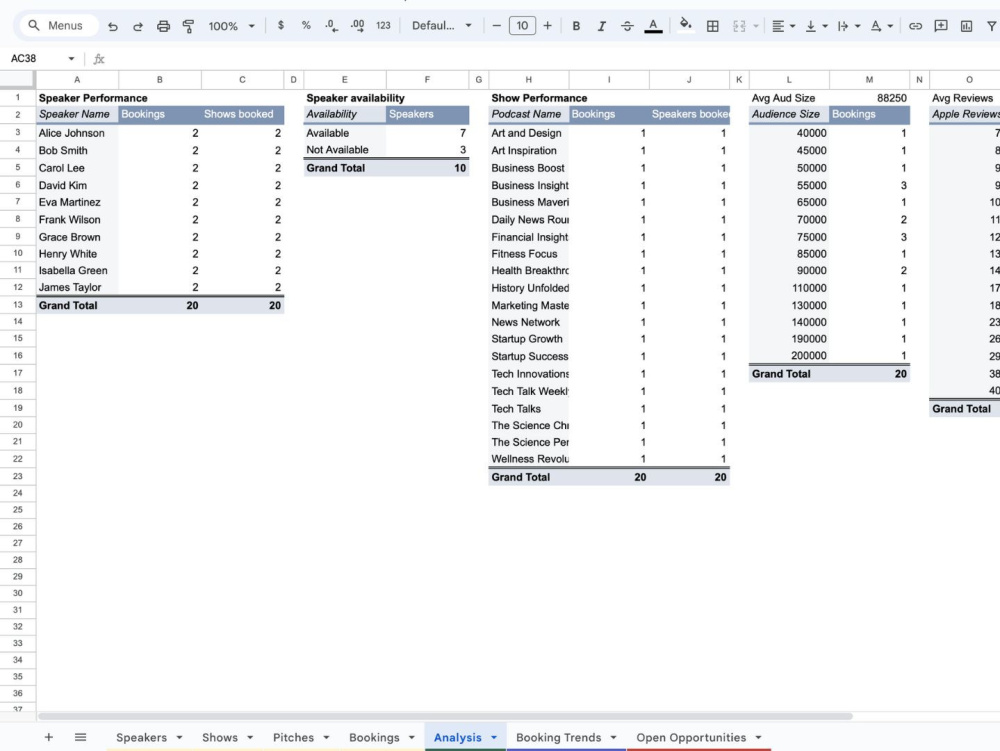Open the text color picker
The image size is (1000, 751).
click(653, 26)
